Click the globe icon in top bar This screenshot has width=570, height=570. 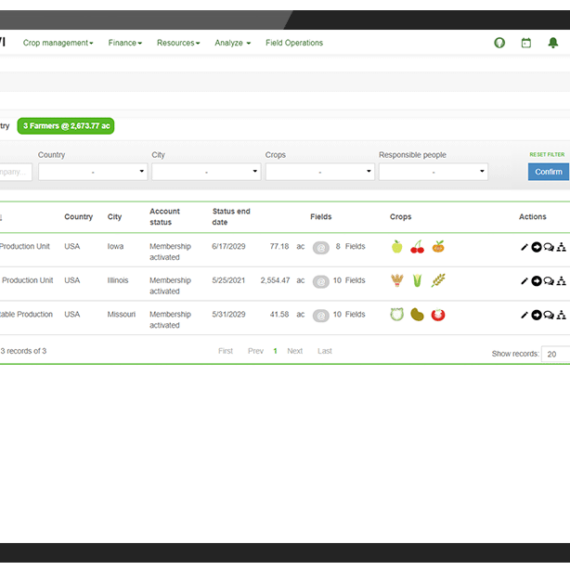(499, 43)
